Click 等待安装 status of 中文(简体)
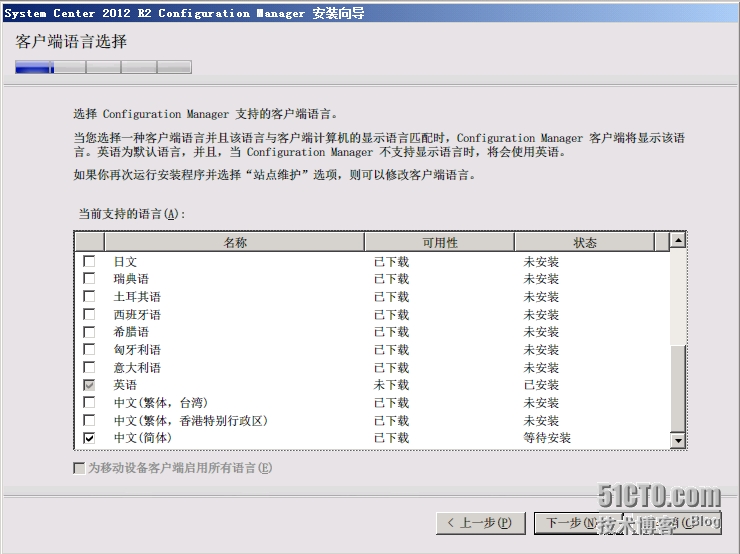The height and width of the screenshot is (554, 740). coord(547,438)
